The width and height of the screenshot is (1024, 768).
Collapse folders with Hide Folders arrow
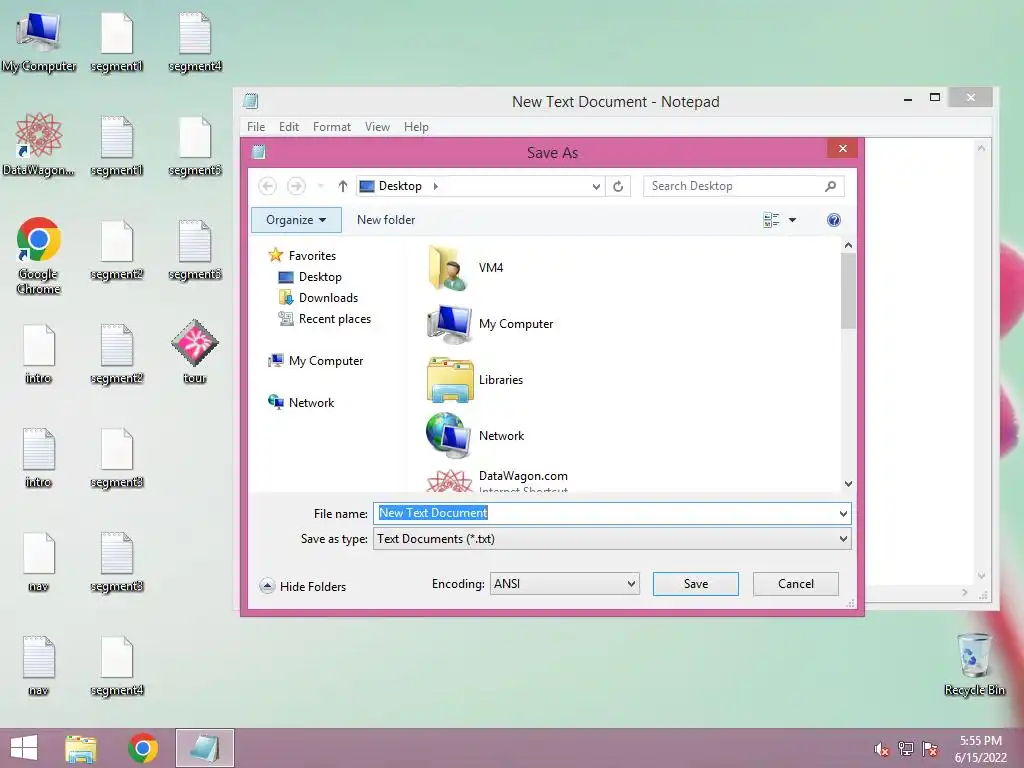266,586
